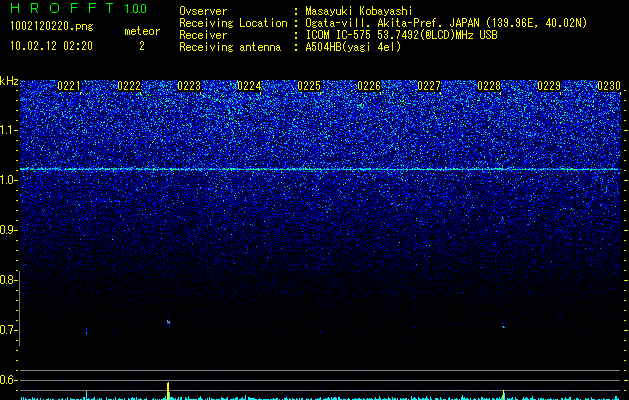Click the 0224 time marker
Viewport: 629px width, 400px height.
(x=249, y=86)
